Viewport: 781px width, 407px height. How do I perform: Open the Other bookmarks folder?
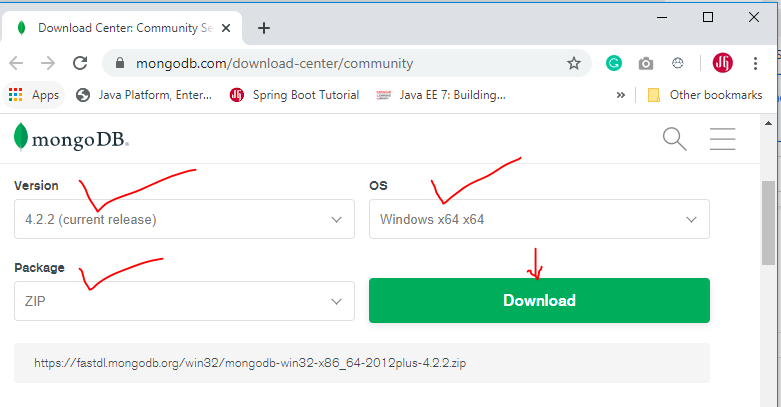tap(705, 95)
